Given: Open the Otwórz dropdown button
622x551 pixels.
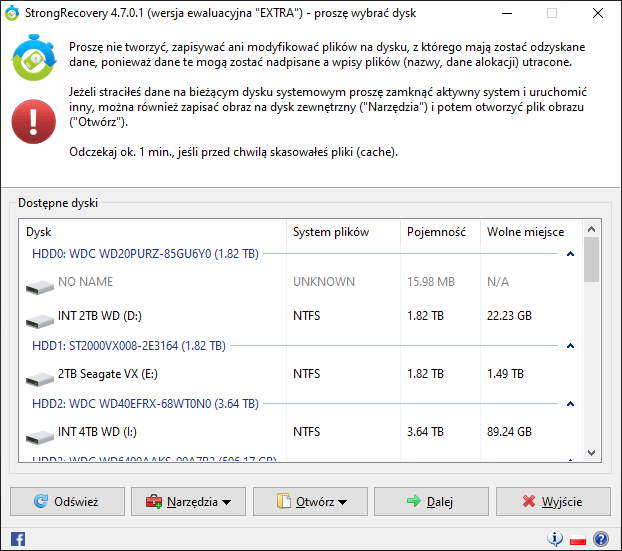Looking at the screenshot, I should 310,502.
